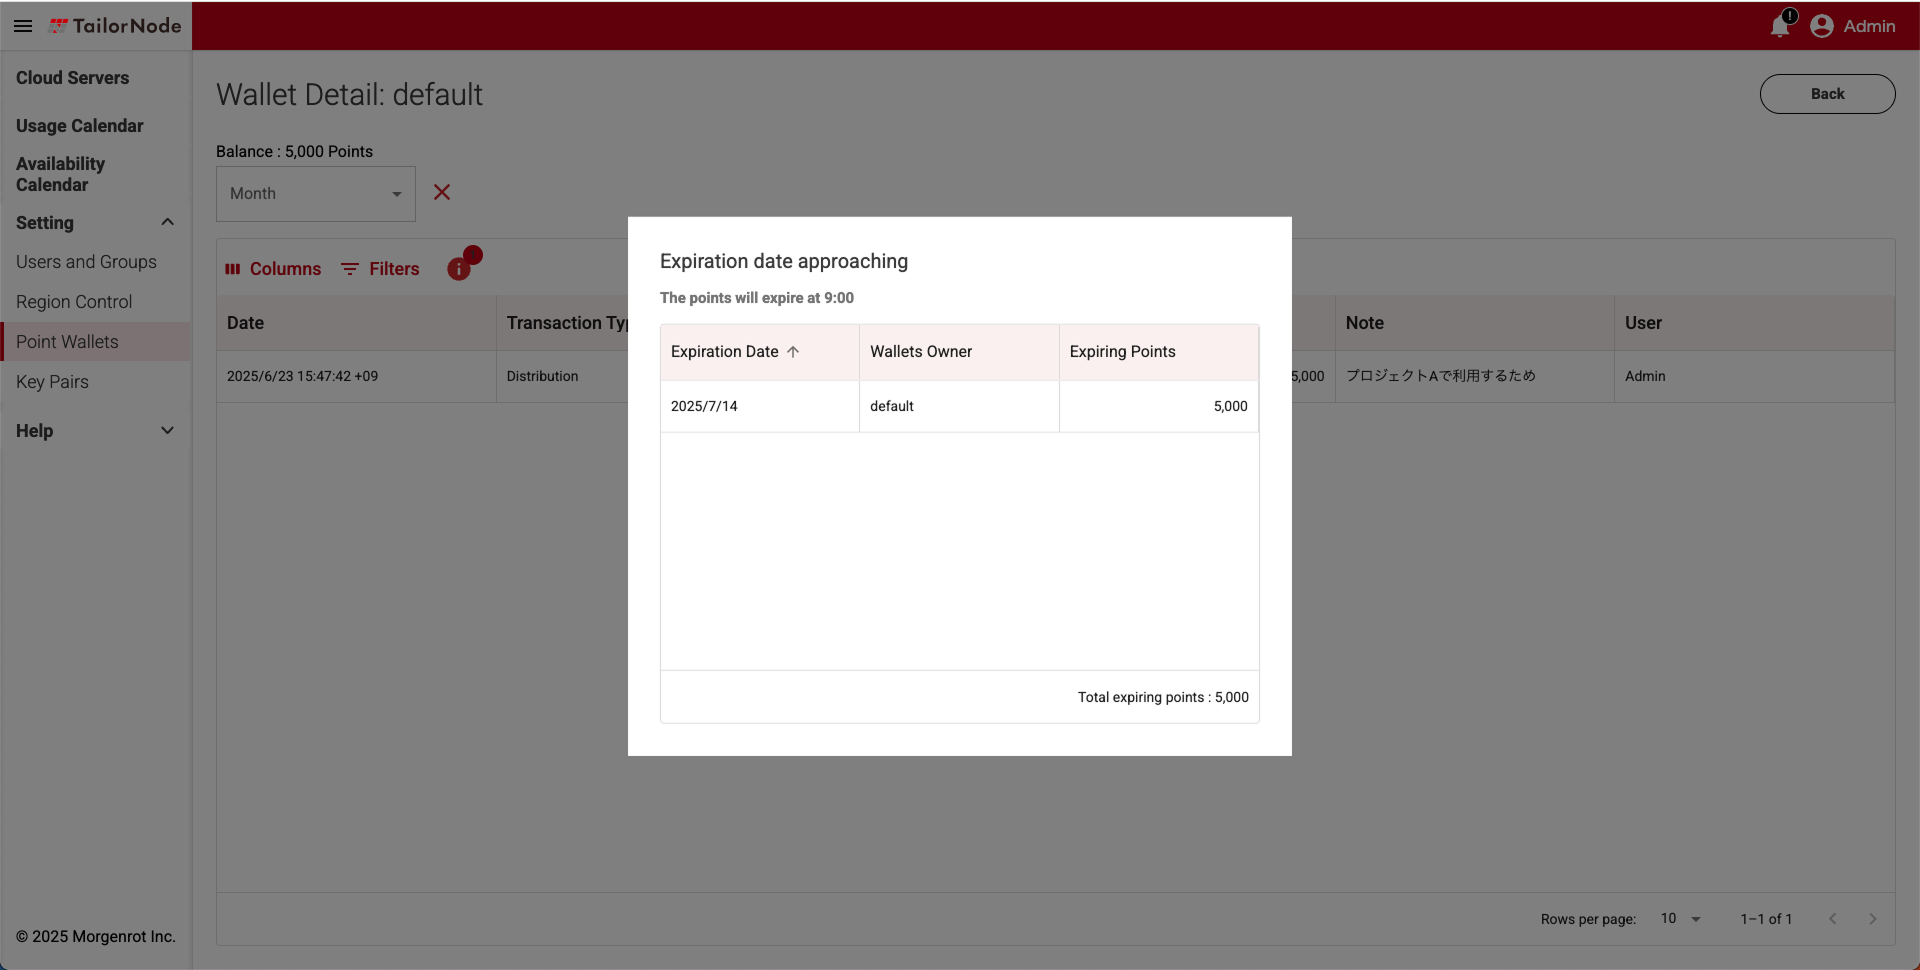This screenshot has height=970, width=1920.
Task: Open the hamburger navigation menu
Action: [23, 26]
